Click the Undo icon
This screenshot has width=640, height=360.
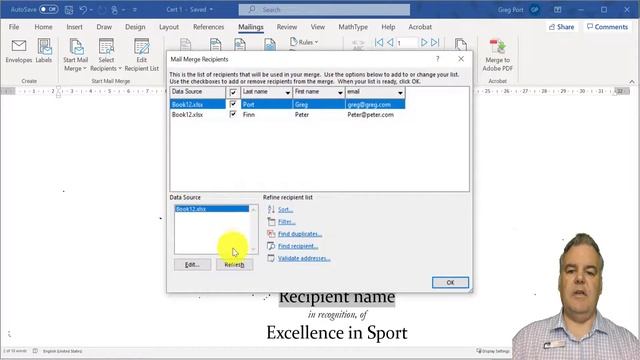[x=83, y=9]
